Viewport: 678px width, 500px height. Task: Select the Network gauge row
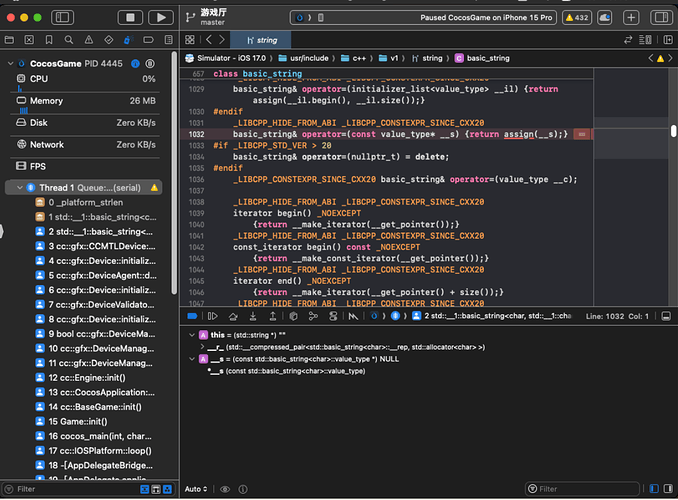click(86, 144)
